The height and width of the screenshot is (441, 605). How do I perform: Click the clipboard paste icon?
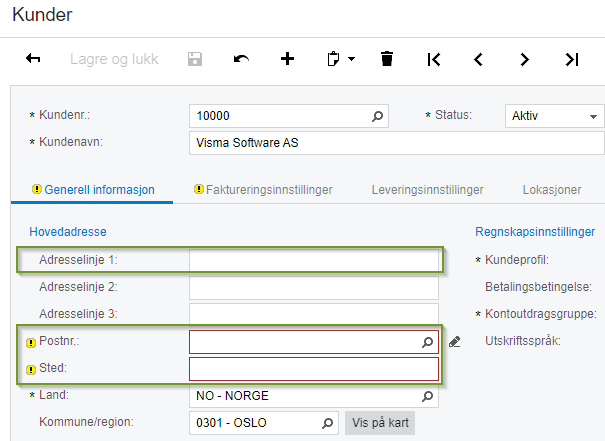click(x=333, y=59)
